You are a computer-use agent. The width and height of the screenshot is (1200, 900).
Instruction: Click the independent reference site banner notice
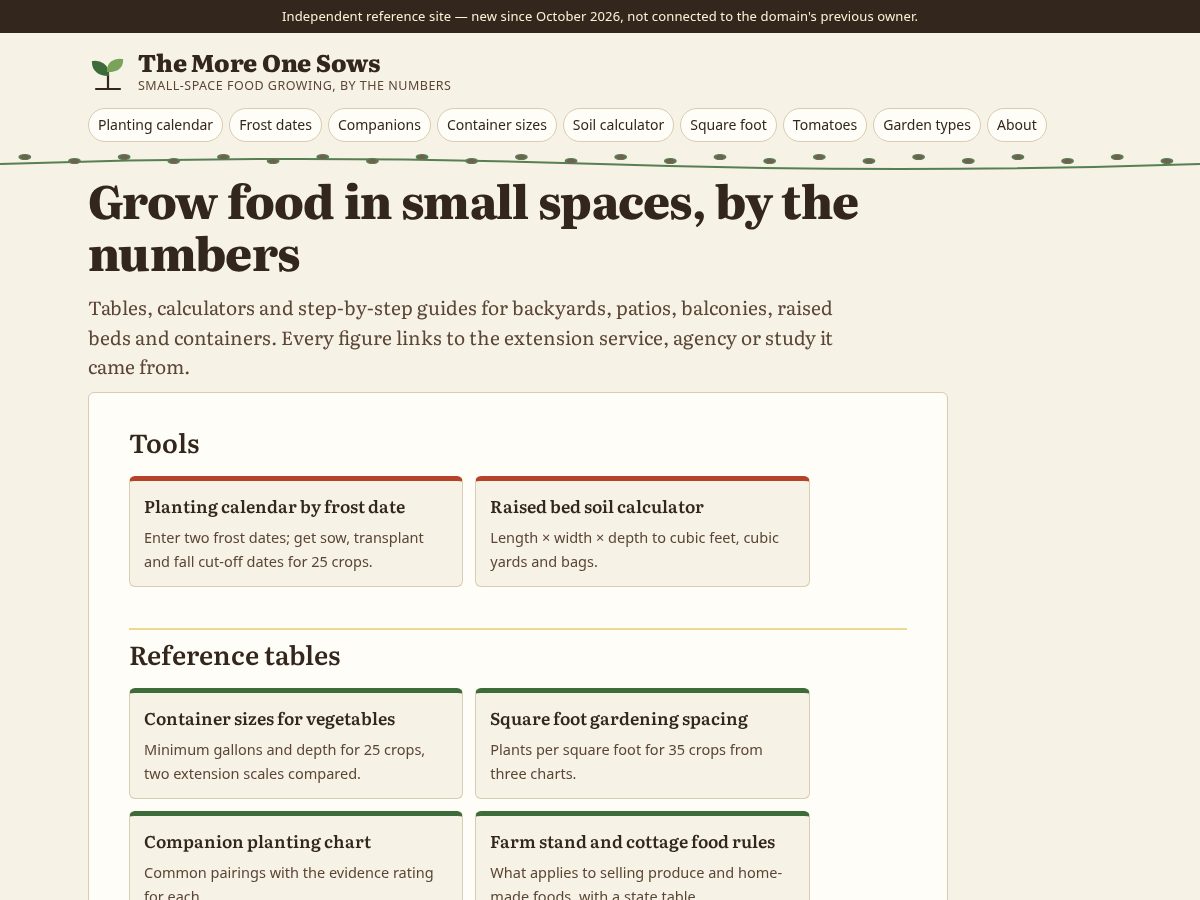tap(600, 16)
